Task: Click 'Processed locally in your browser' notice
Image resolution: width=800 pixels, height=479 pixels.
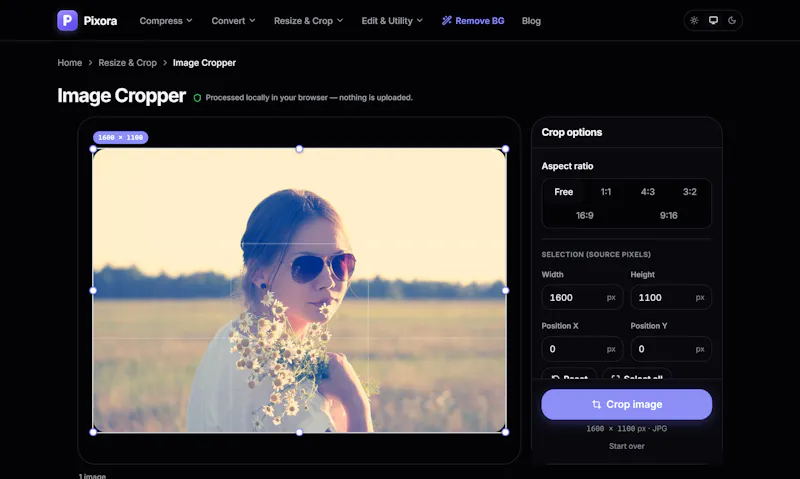Action: [309, 97]
